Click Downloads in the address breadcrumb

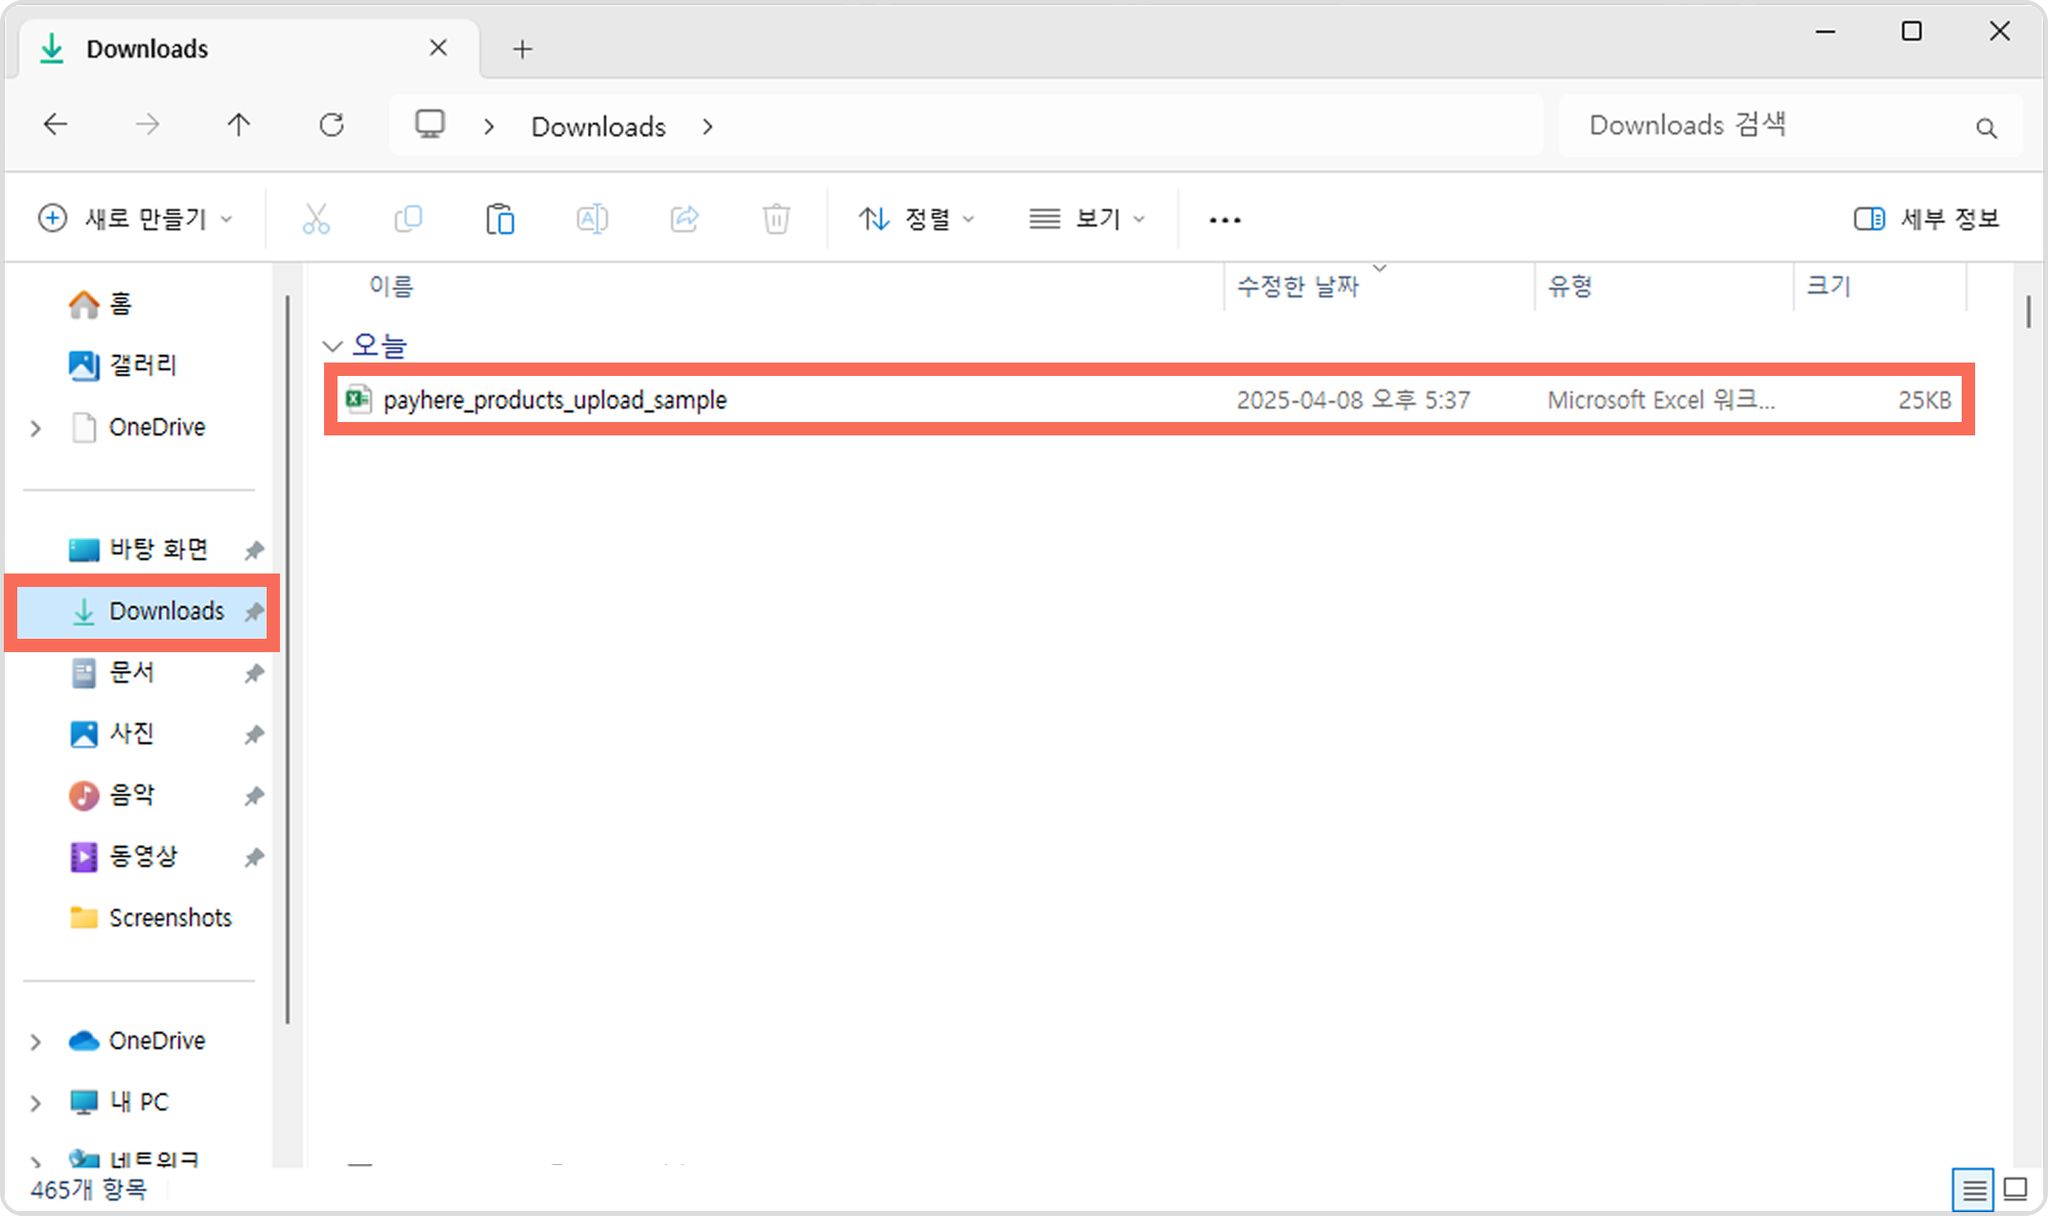[598, 127]
